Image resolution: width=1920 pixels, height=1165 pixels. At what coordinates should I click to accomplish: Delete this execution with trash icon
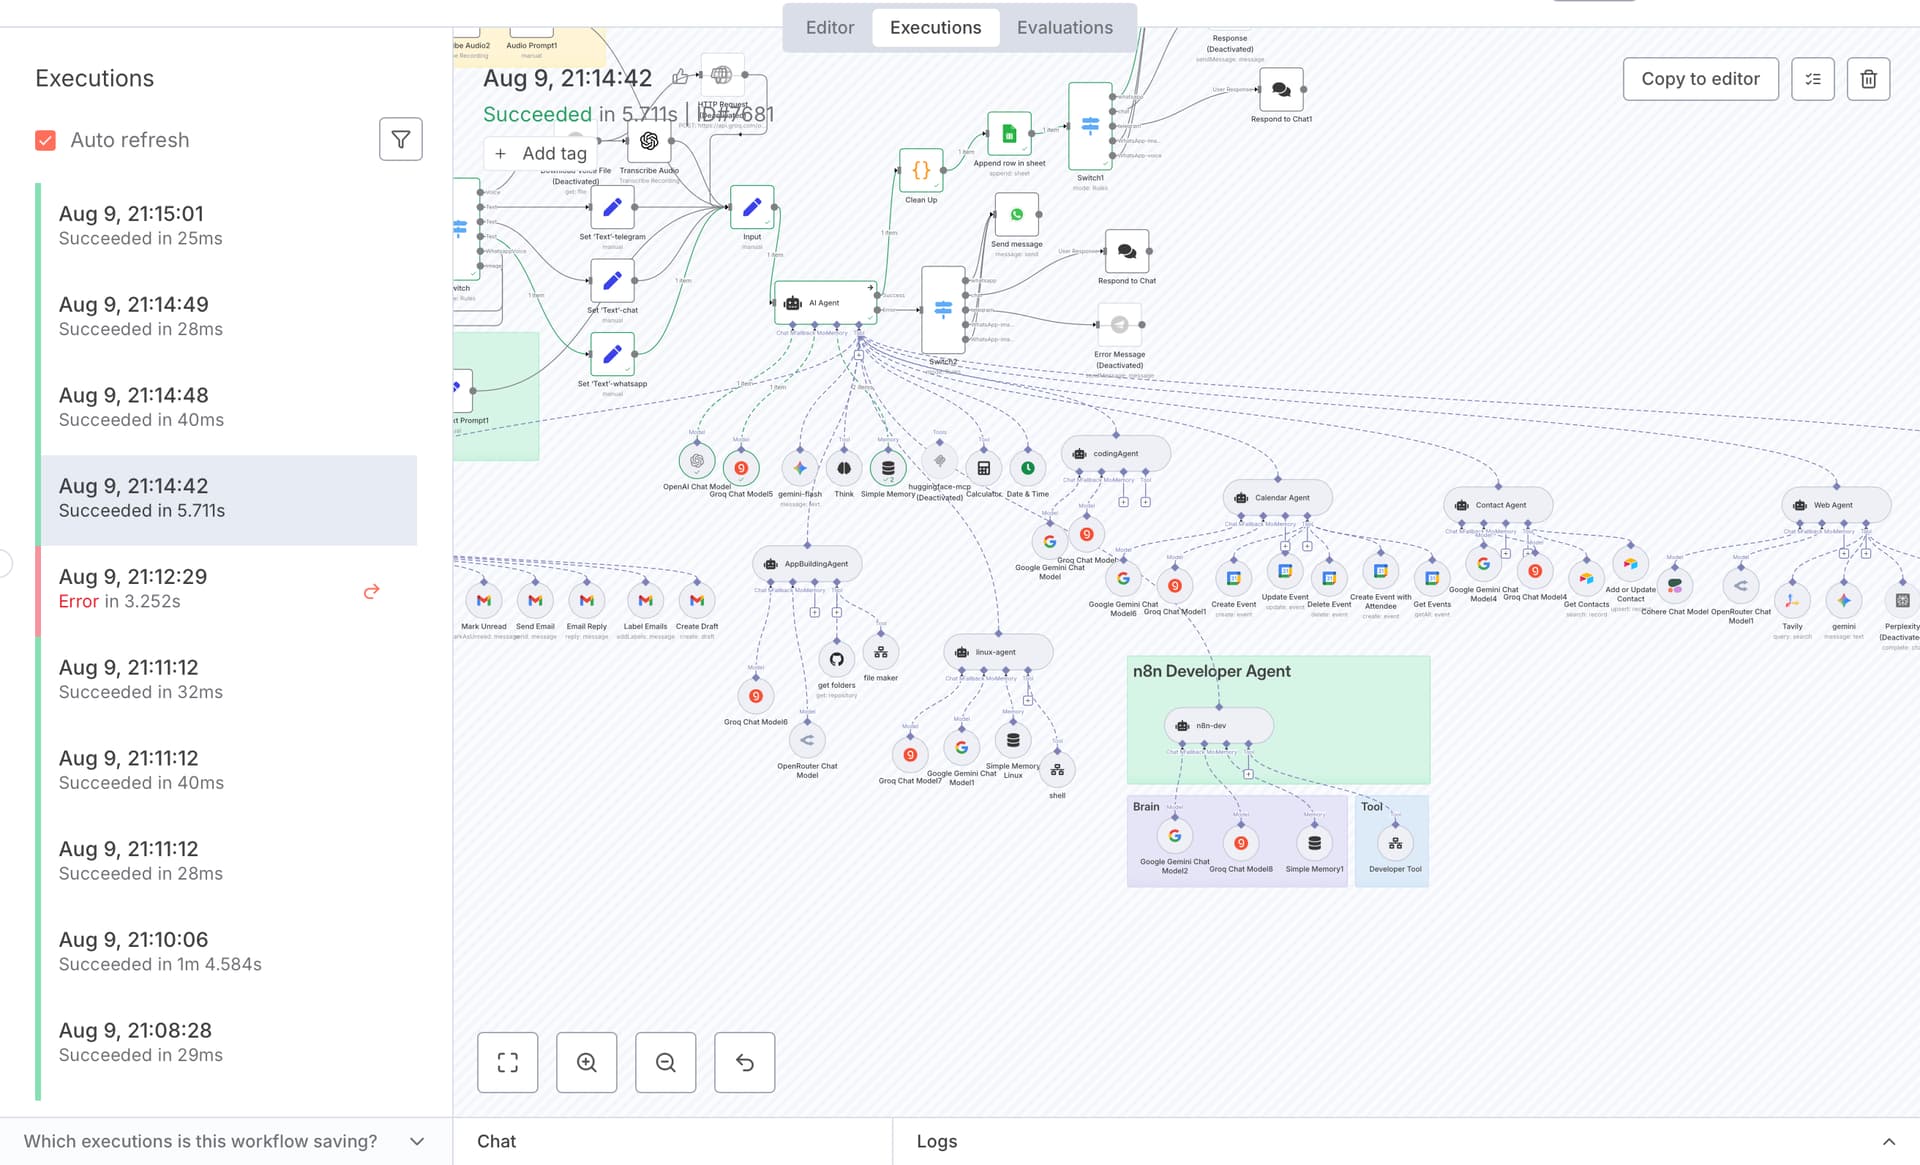pos(1868,79)
